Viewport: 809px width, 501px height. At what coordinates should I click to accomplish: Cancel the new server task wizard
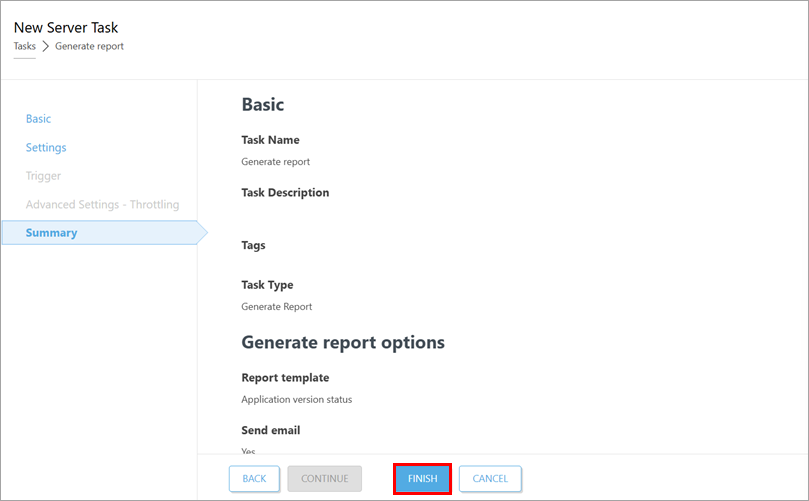[490, 479]
